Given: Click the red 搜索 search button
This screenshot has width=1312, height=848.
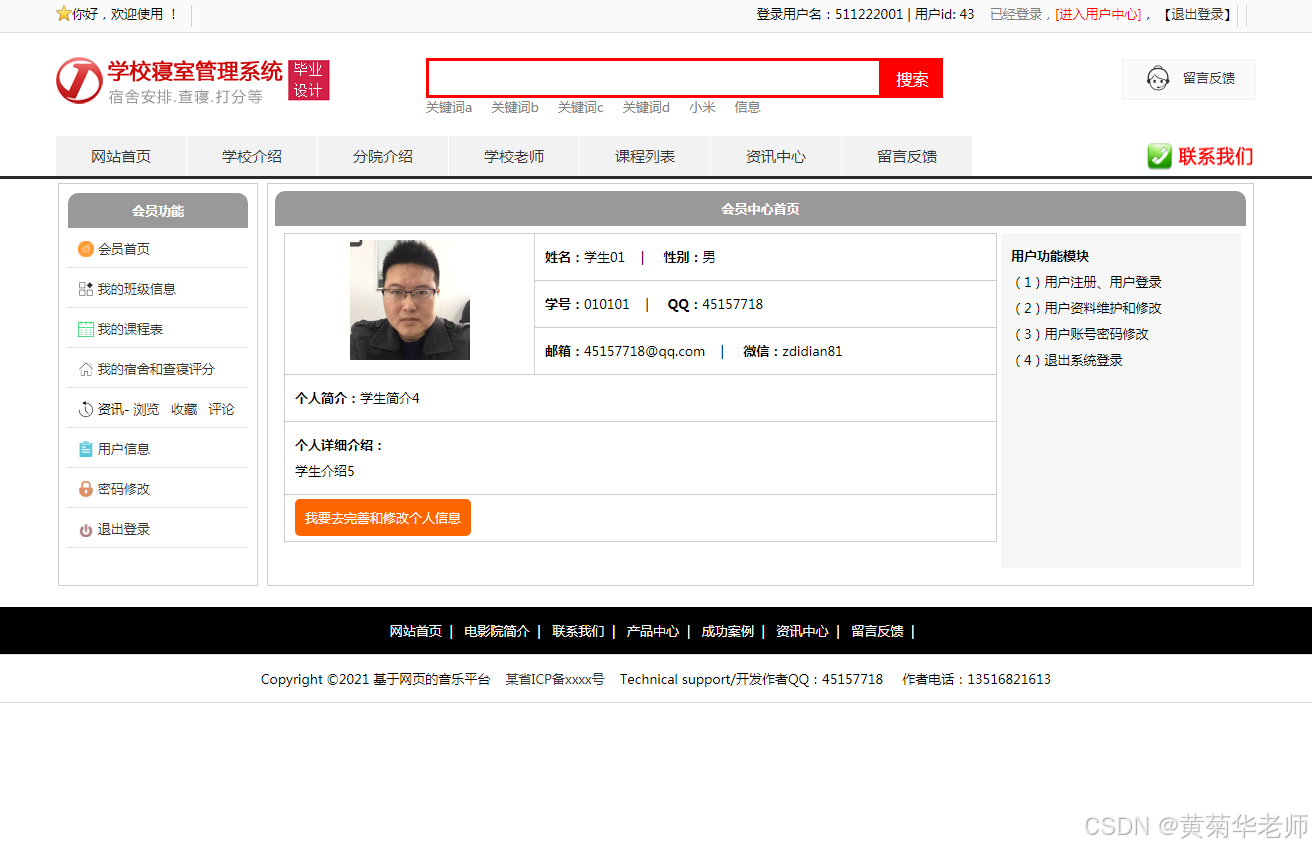Looking at the screenshot, I should pyautogui.click(x=910, y=78).
